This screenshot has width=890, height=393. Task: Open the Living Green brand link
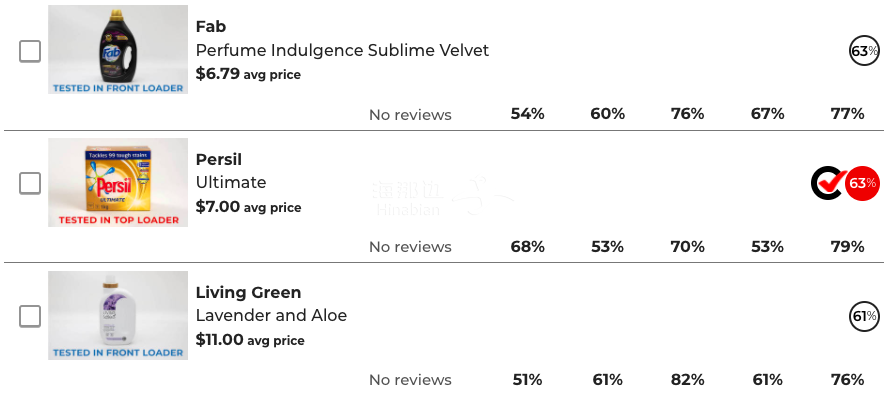pyautogui.click(x=249, y=292)
